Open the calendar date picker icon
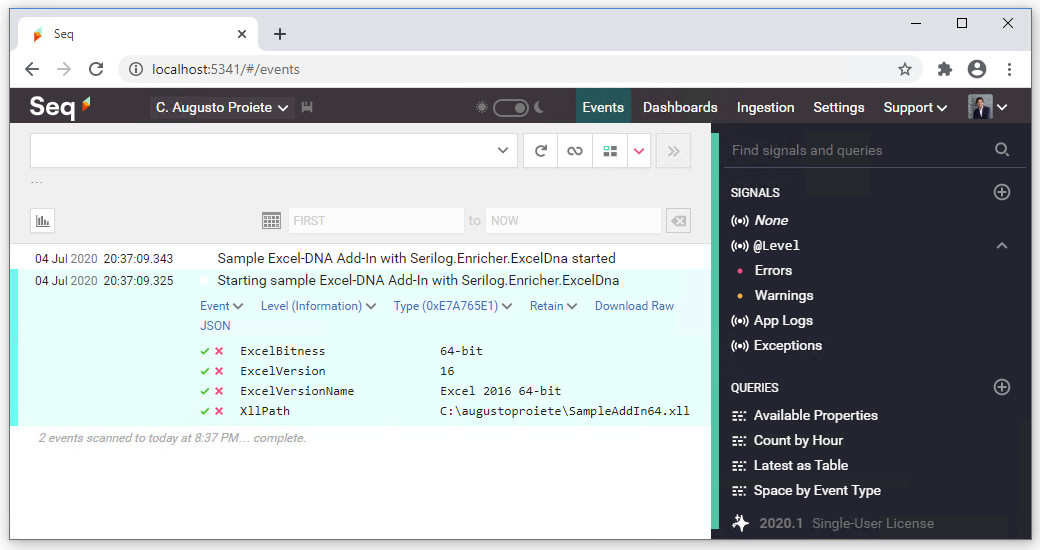Viewport: 1040px width, 550px height. click(271, 221)
